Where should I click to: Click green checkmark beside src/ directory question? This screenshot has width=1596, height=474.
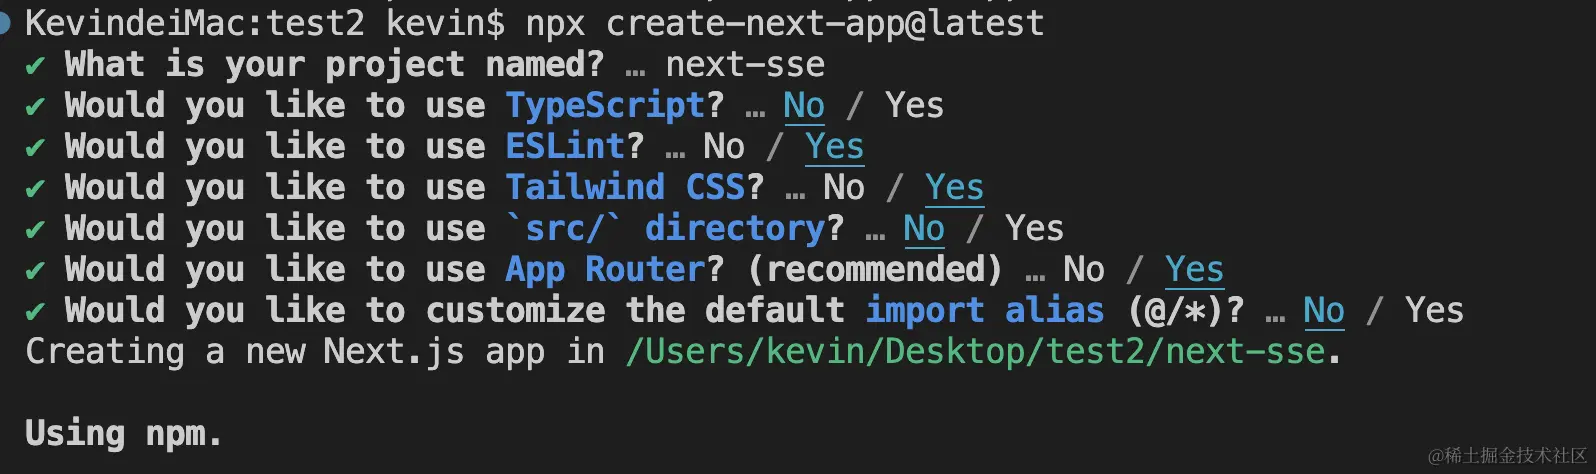(35, 230)
